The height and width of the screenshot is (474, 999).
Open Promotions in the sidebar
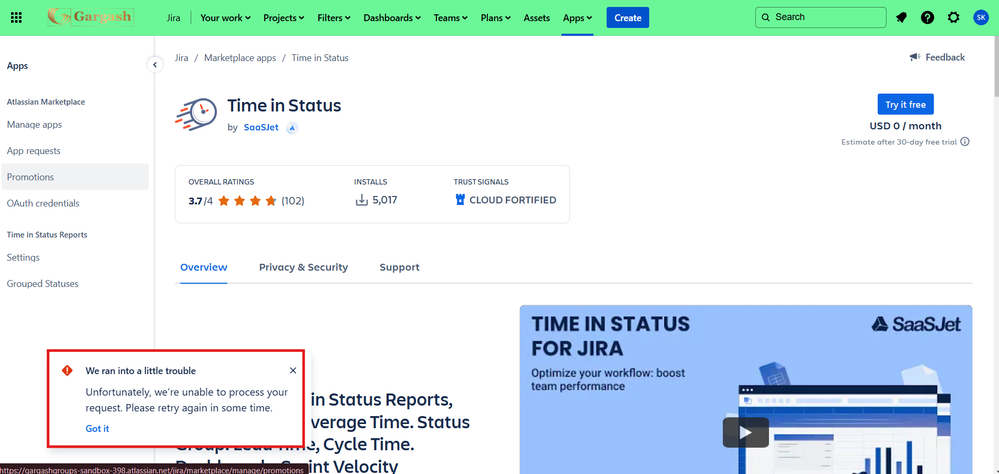coord(75,177)
